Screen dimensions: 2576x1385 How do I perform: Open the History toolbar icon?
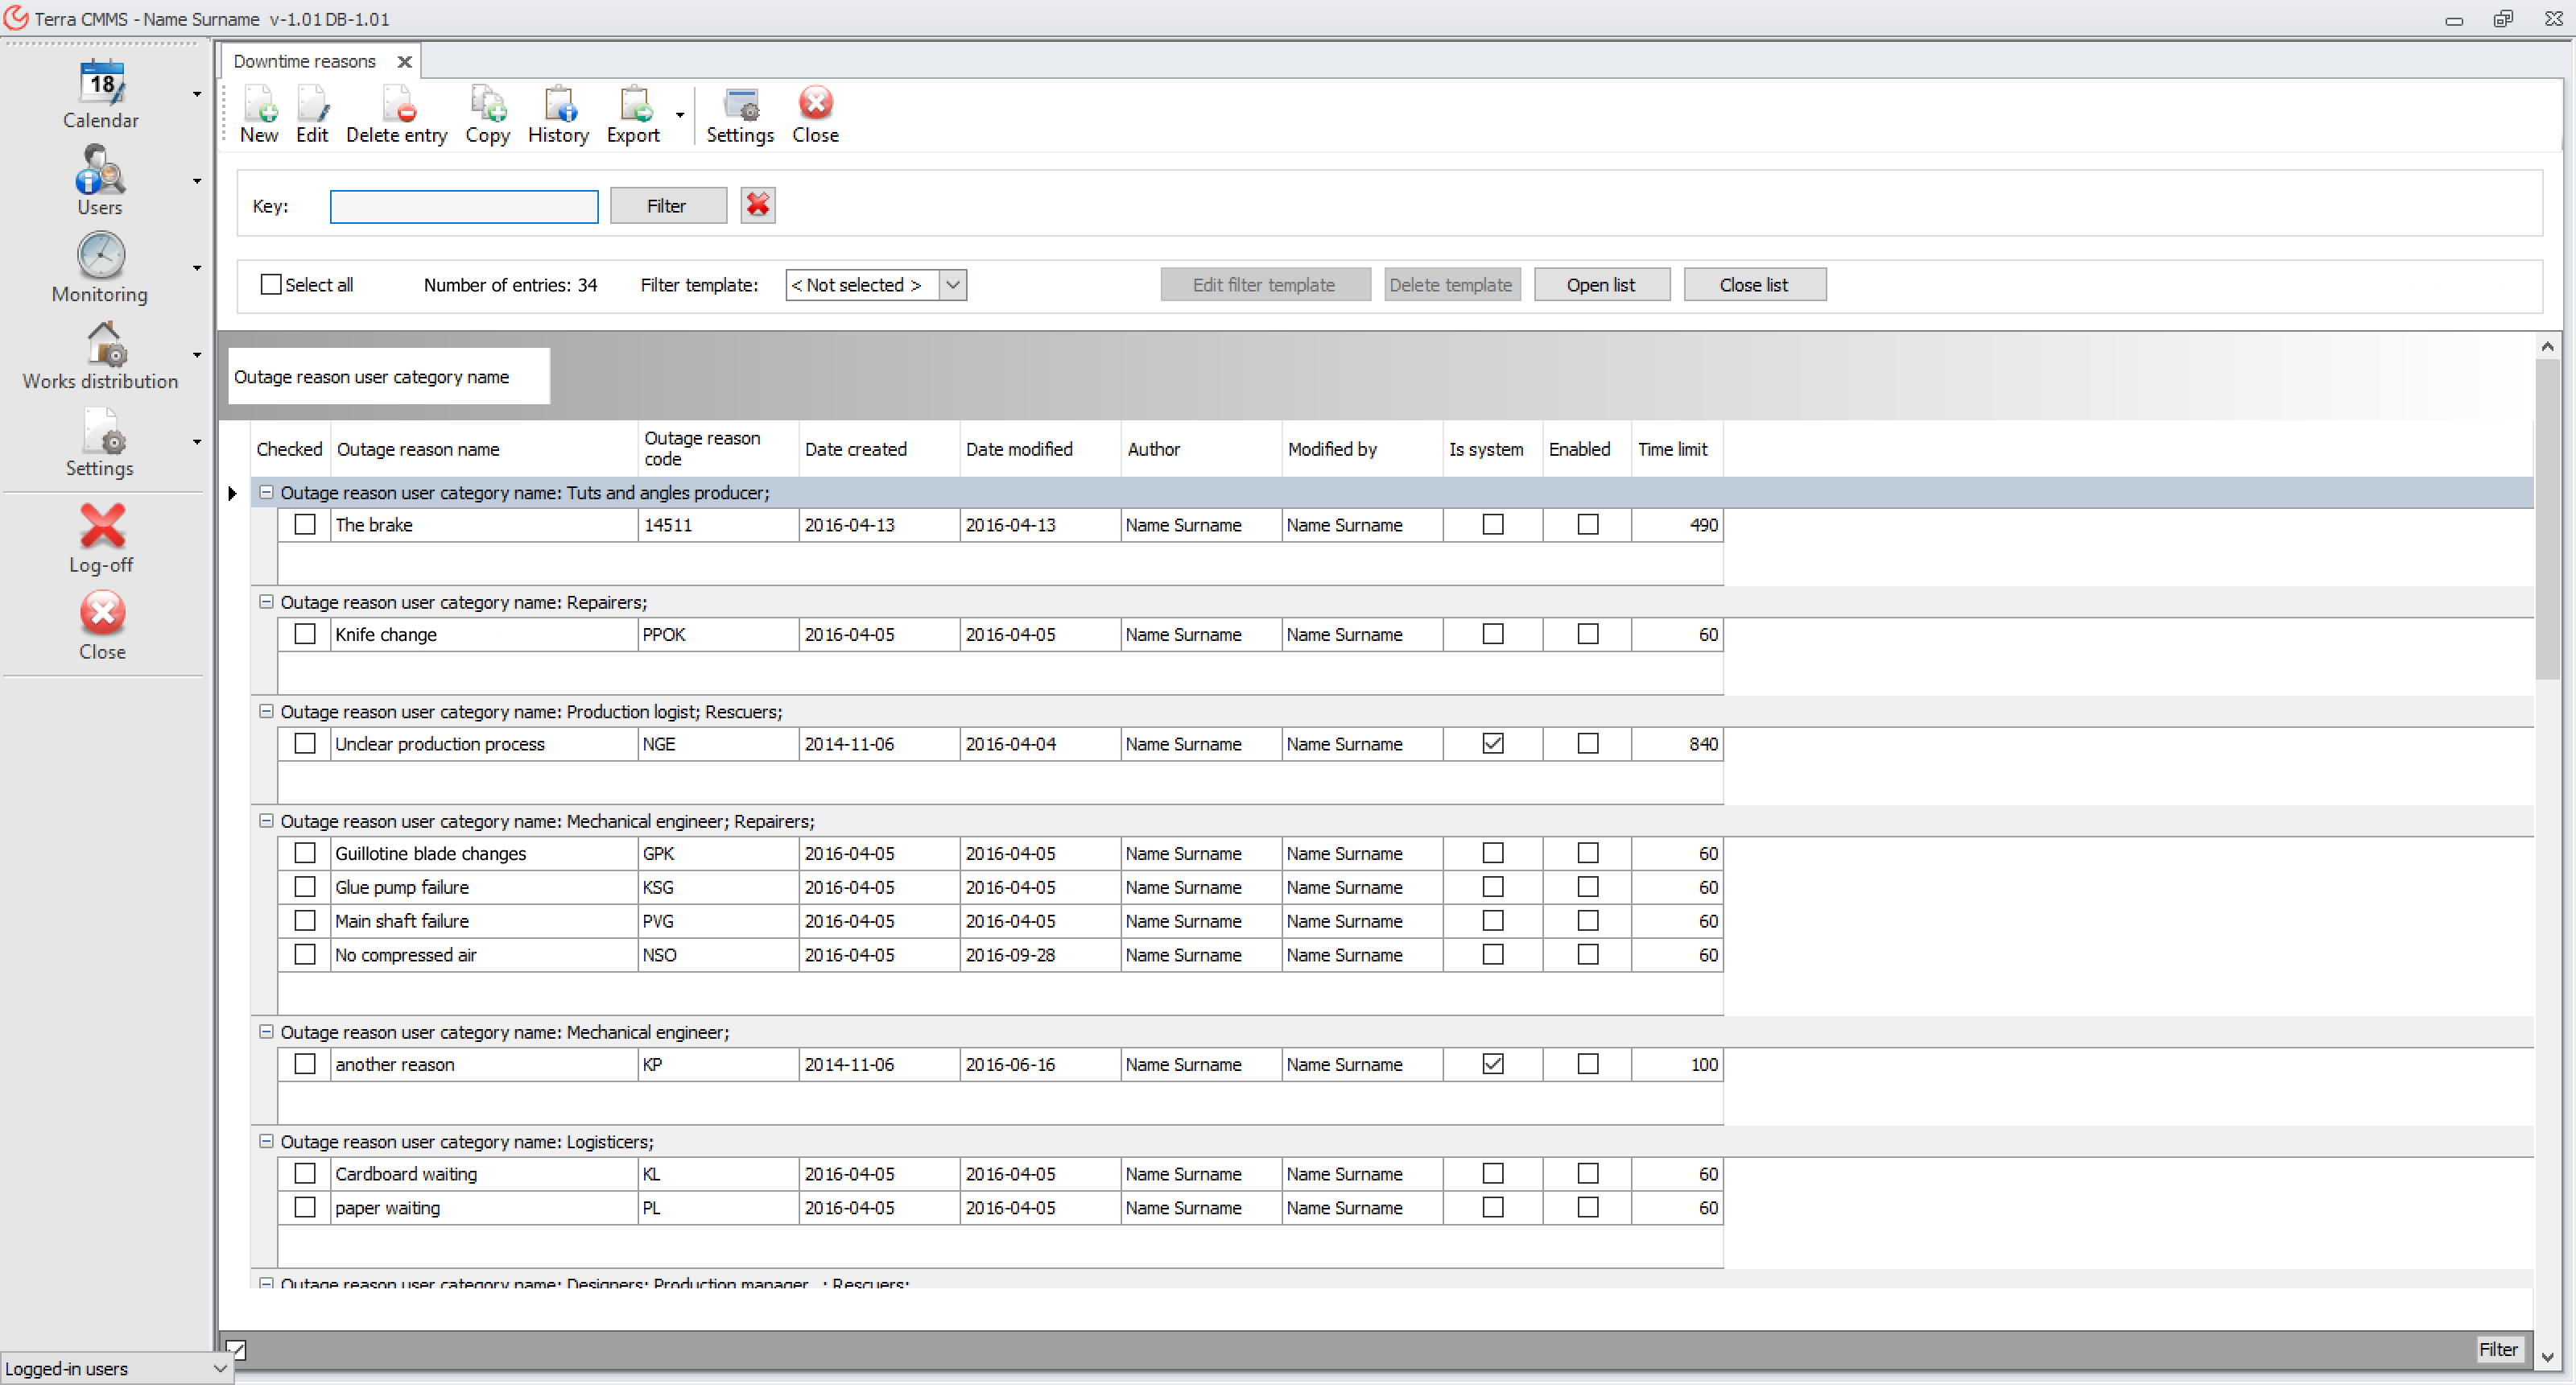(558, 116)
